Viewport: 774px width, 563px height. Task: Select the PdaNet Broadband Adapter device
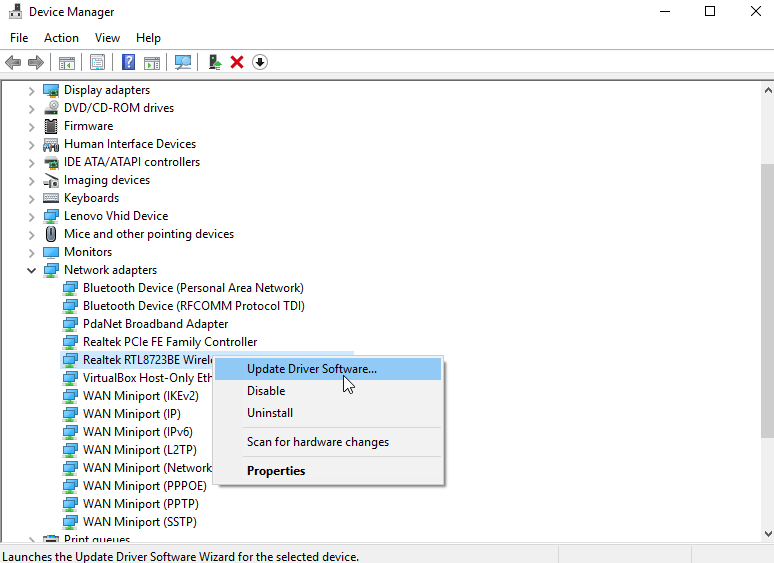[x=155, y=324]
